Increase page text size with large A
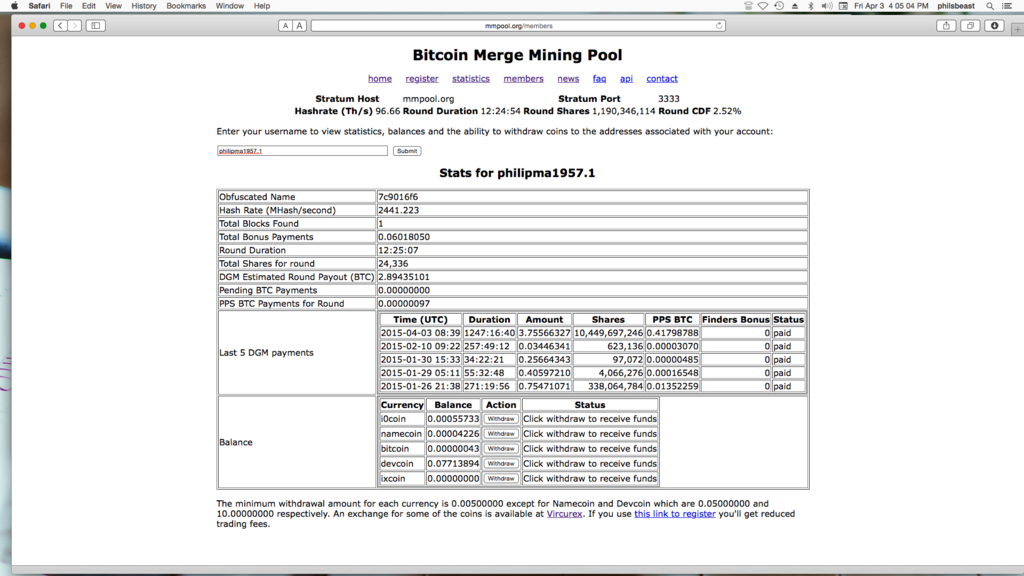The image size is (1024, 576). coord(300,25)
